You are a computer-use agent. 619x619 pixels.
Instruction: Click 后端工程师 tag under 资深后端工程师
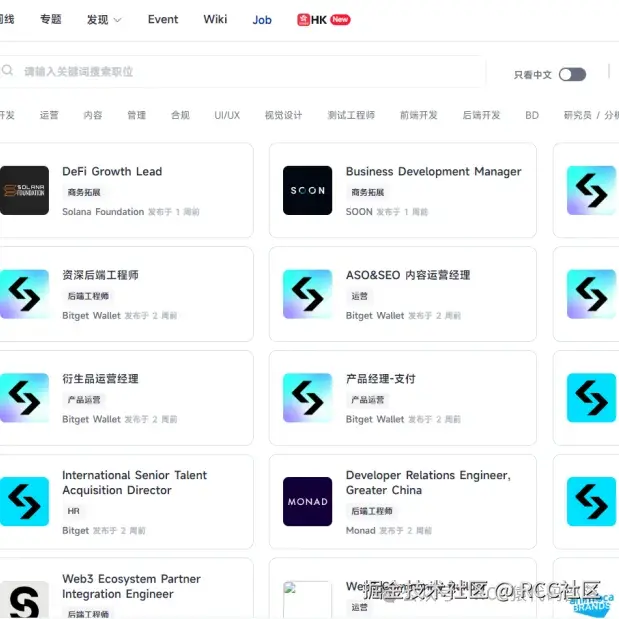(88, 296)
